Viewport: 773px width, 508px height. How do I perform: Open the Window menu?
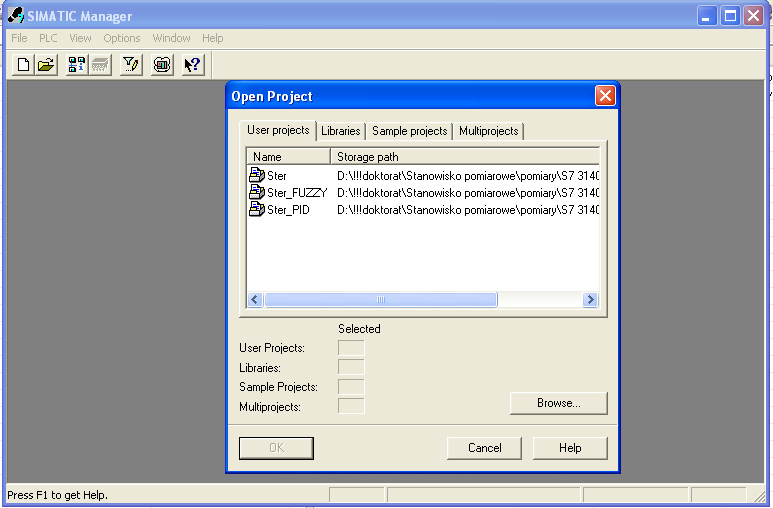coord(171,38)
